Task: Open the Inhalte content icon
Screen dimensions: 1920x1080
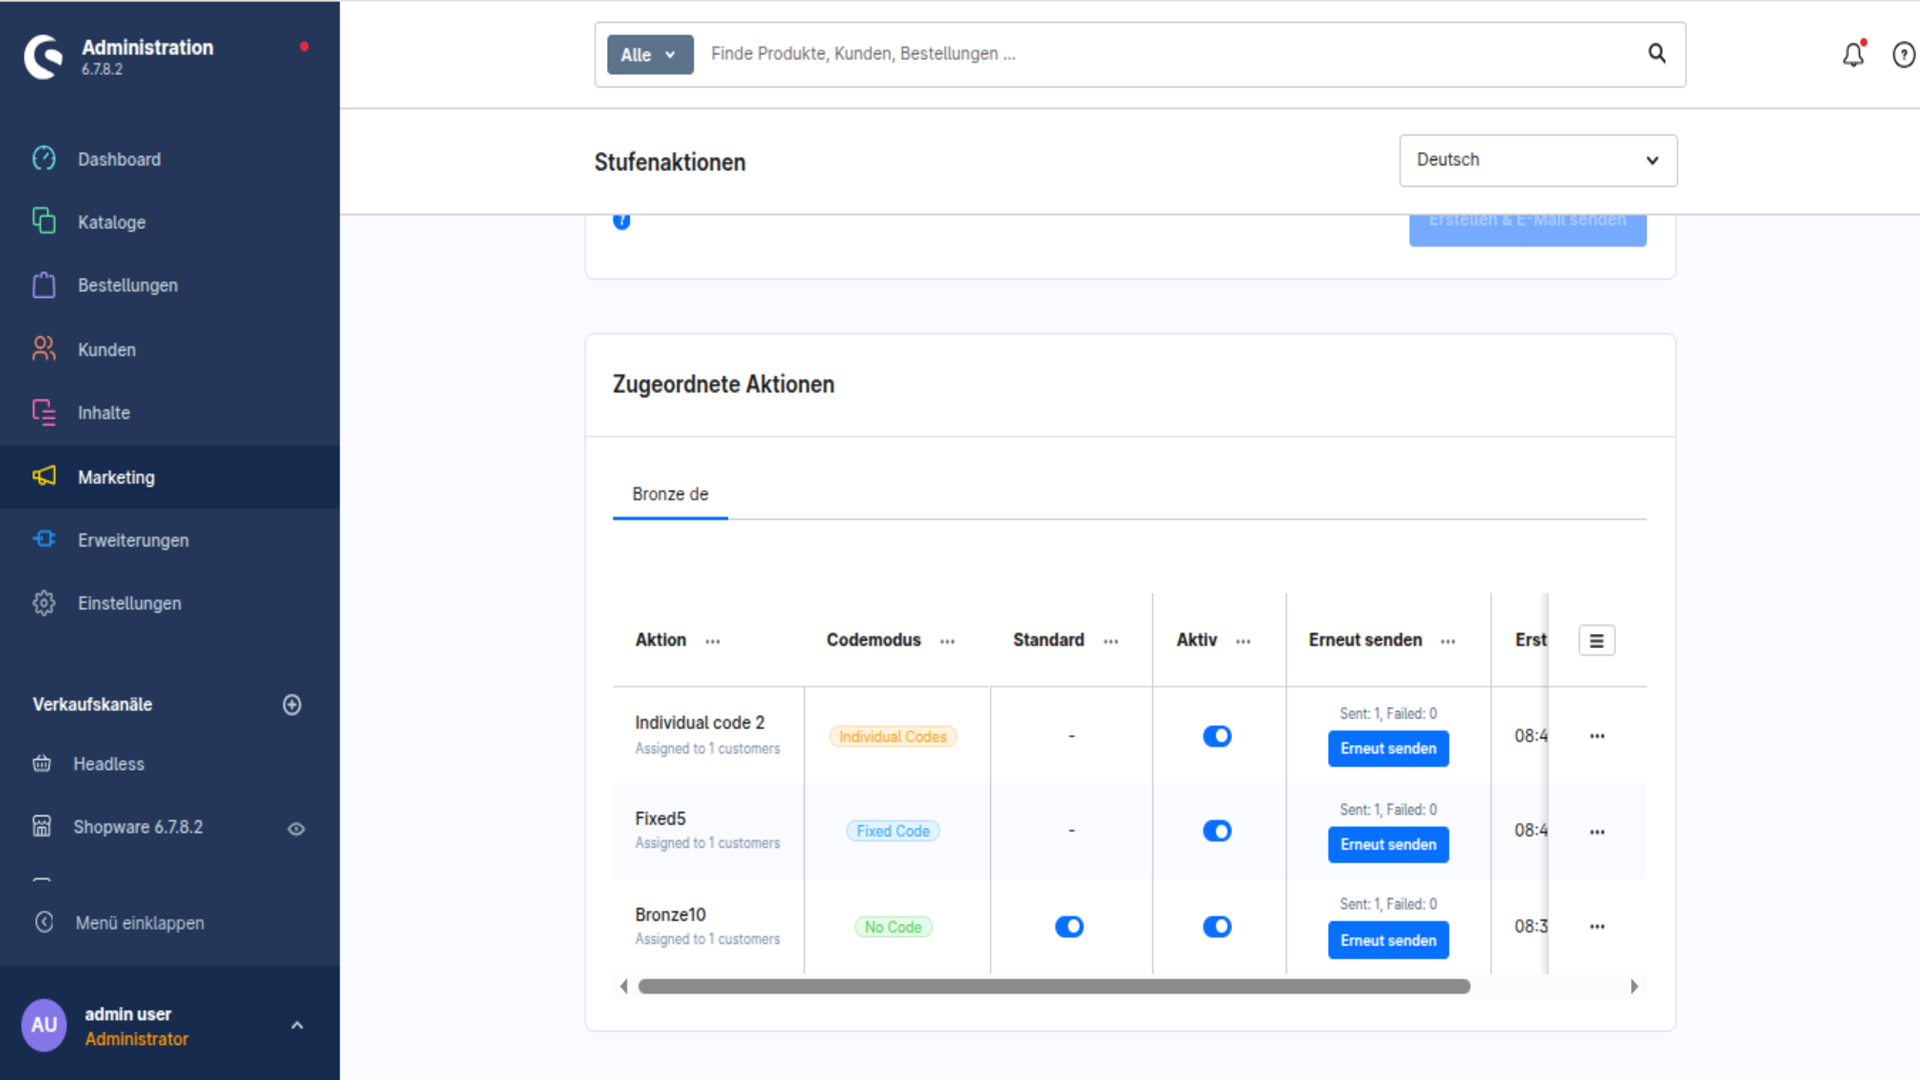Action: (44, 412)
